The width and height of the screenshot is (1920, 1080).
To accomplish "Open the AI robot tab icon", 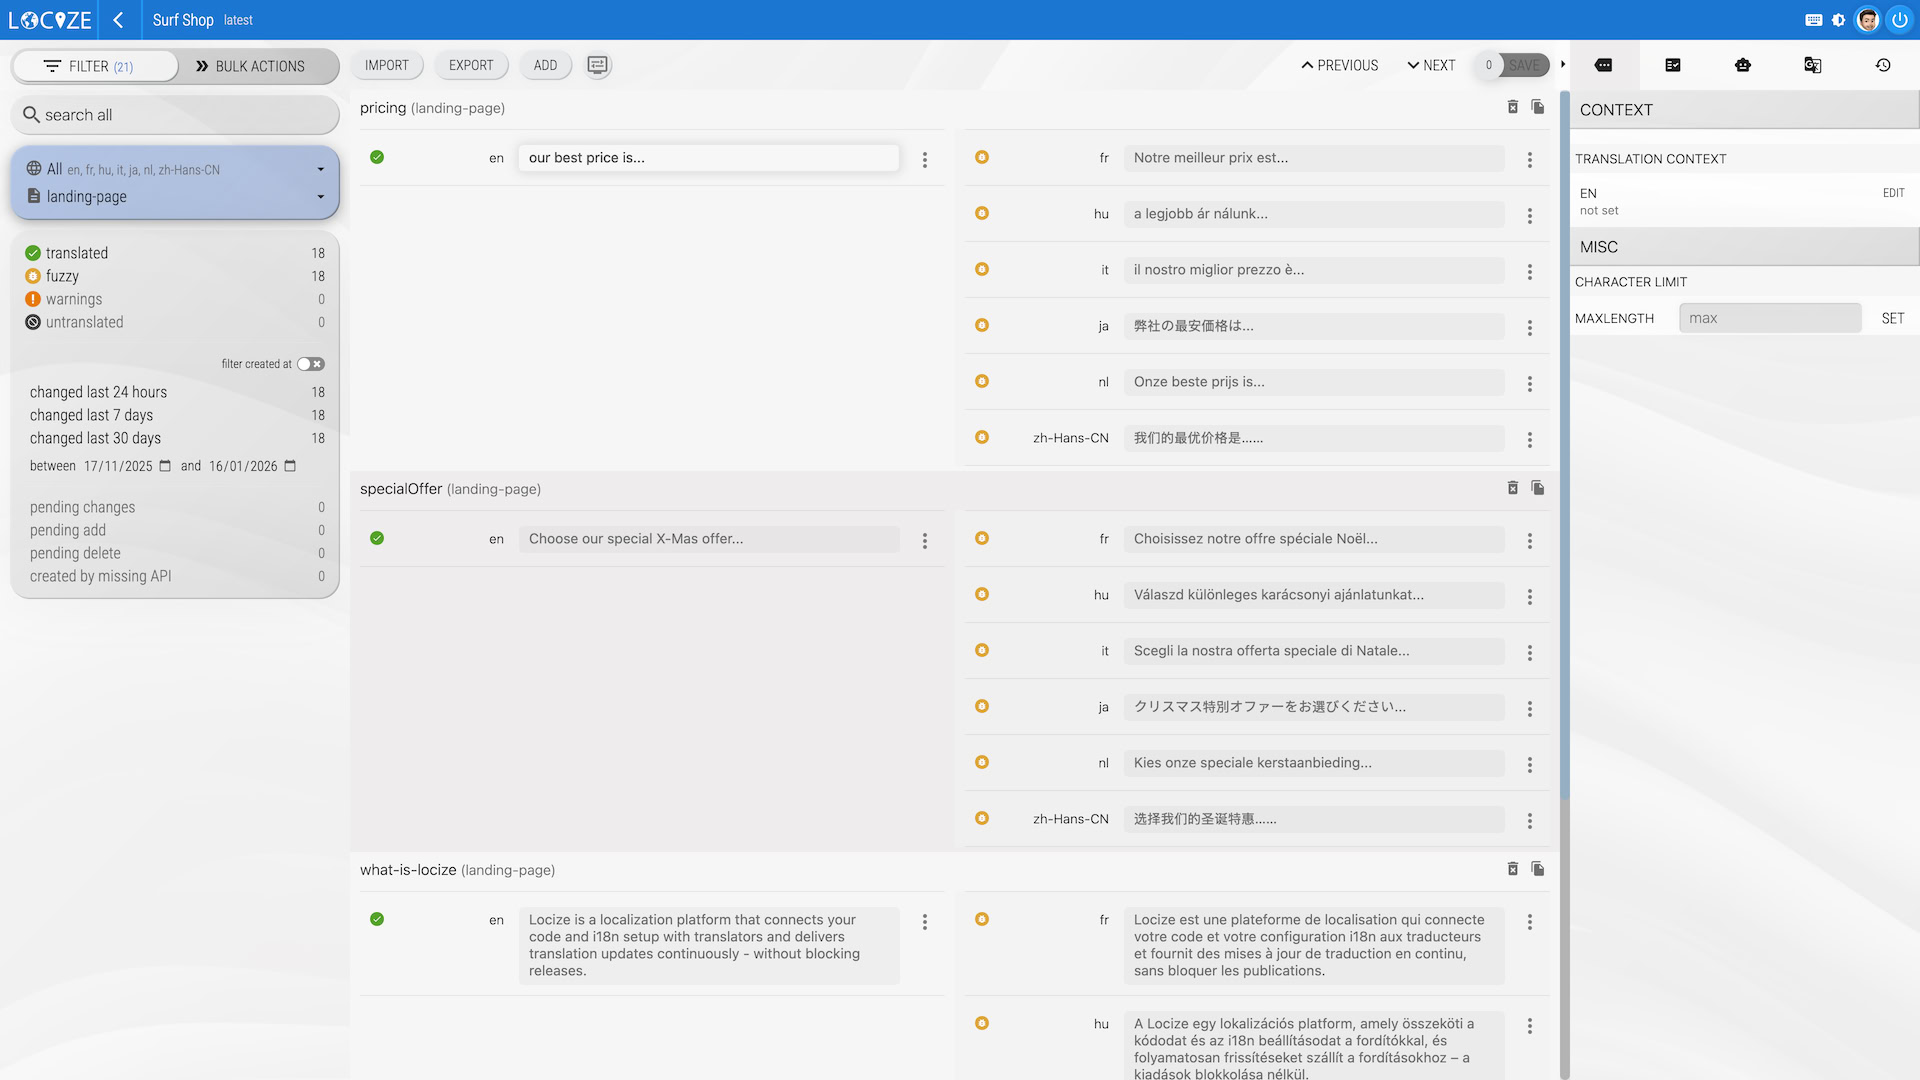I will click(x=1742, y=65).
